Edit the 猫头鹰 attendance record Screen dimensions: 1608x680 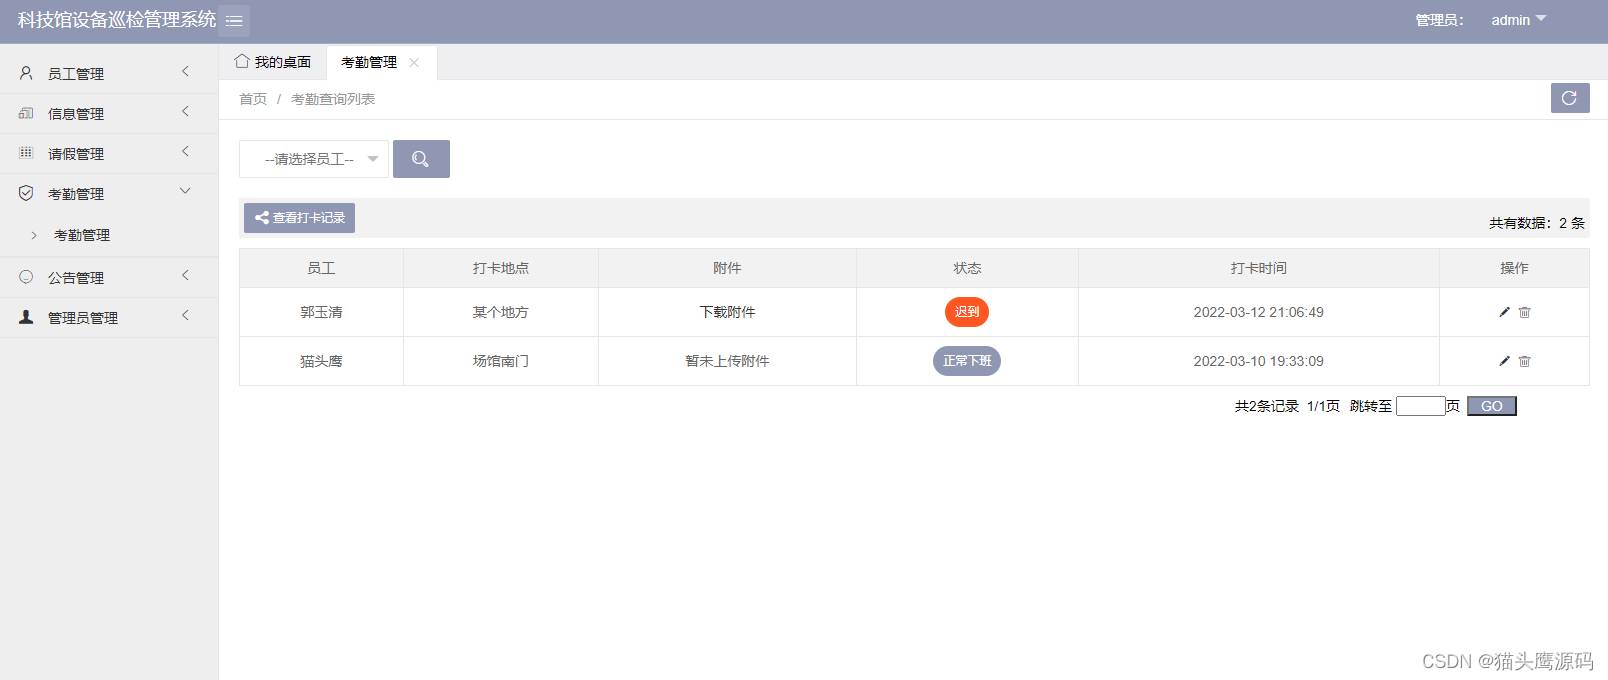click(1504, 361)
